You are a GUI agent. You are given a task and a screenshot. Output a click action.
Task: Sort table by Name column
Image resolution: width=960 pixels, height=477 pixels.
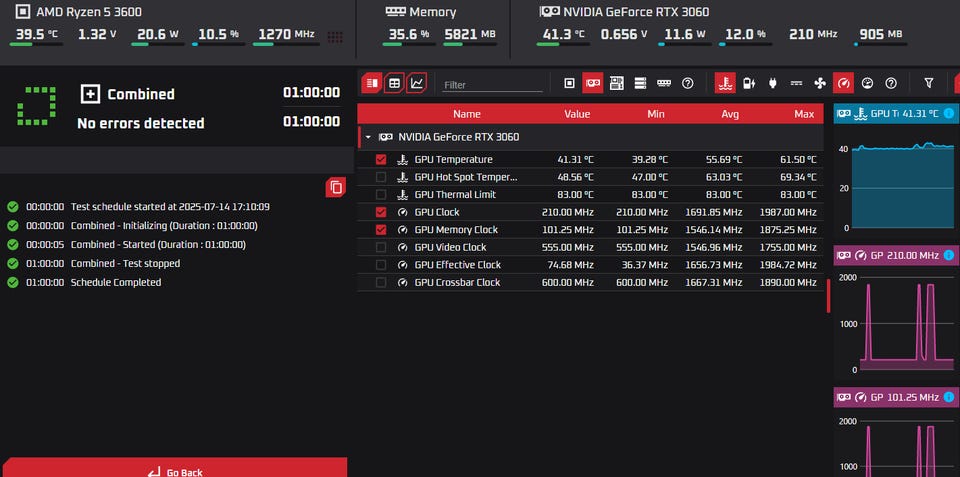click(x=467, y=114)
